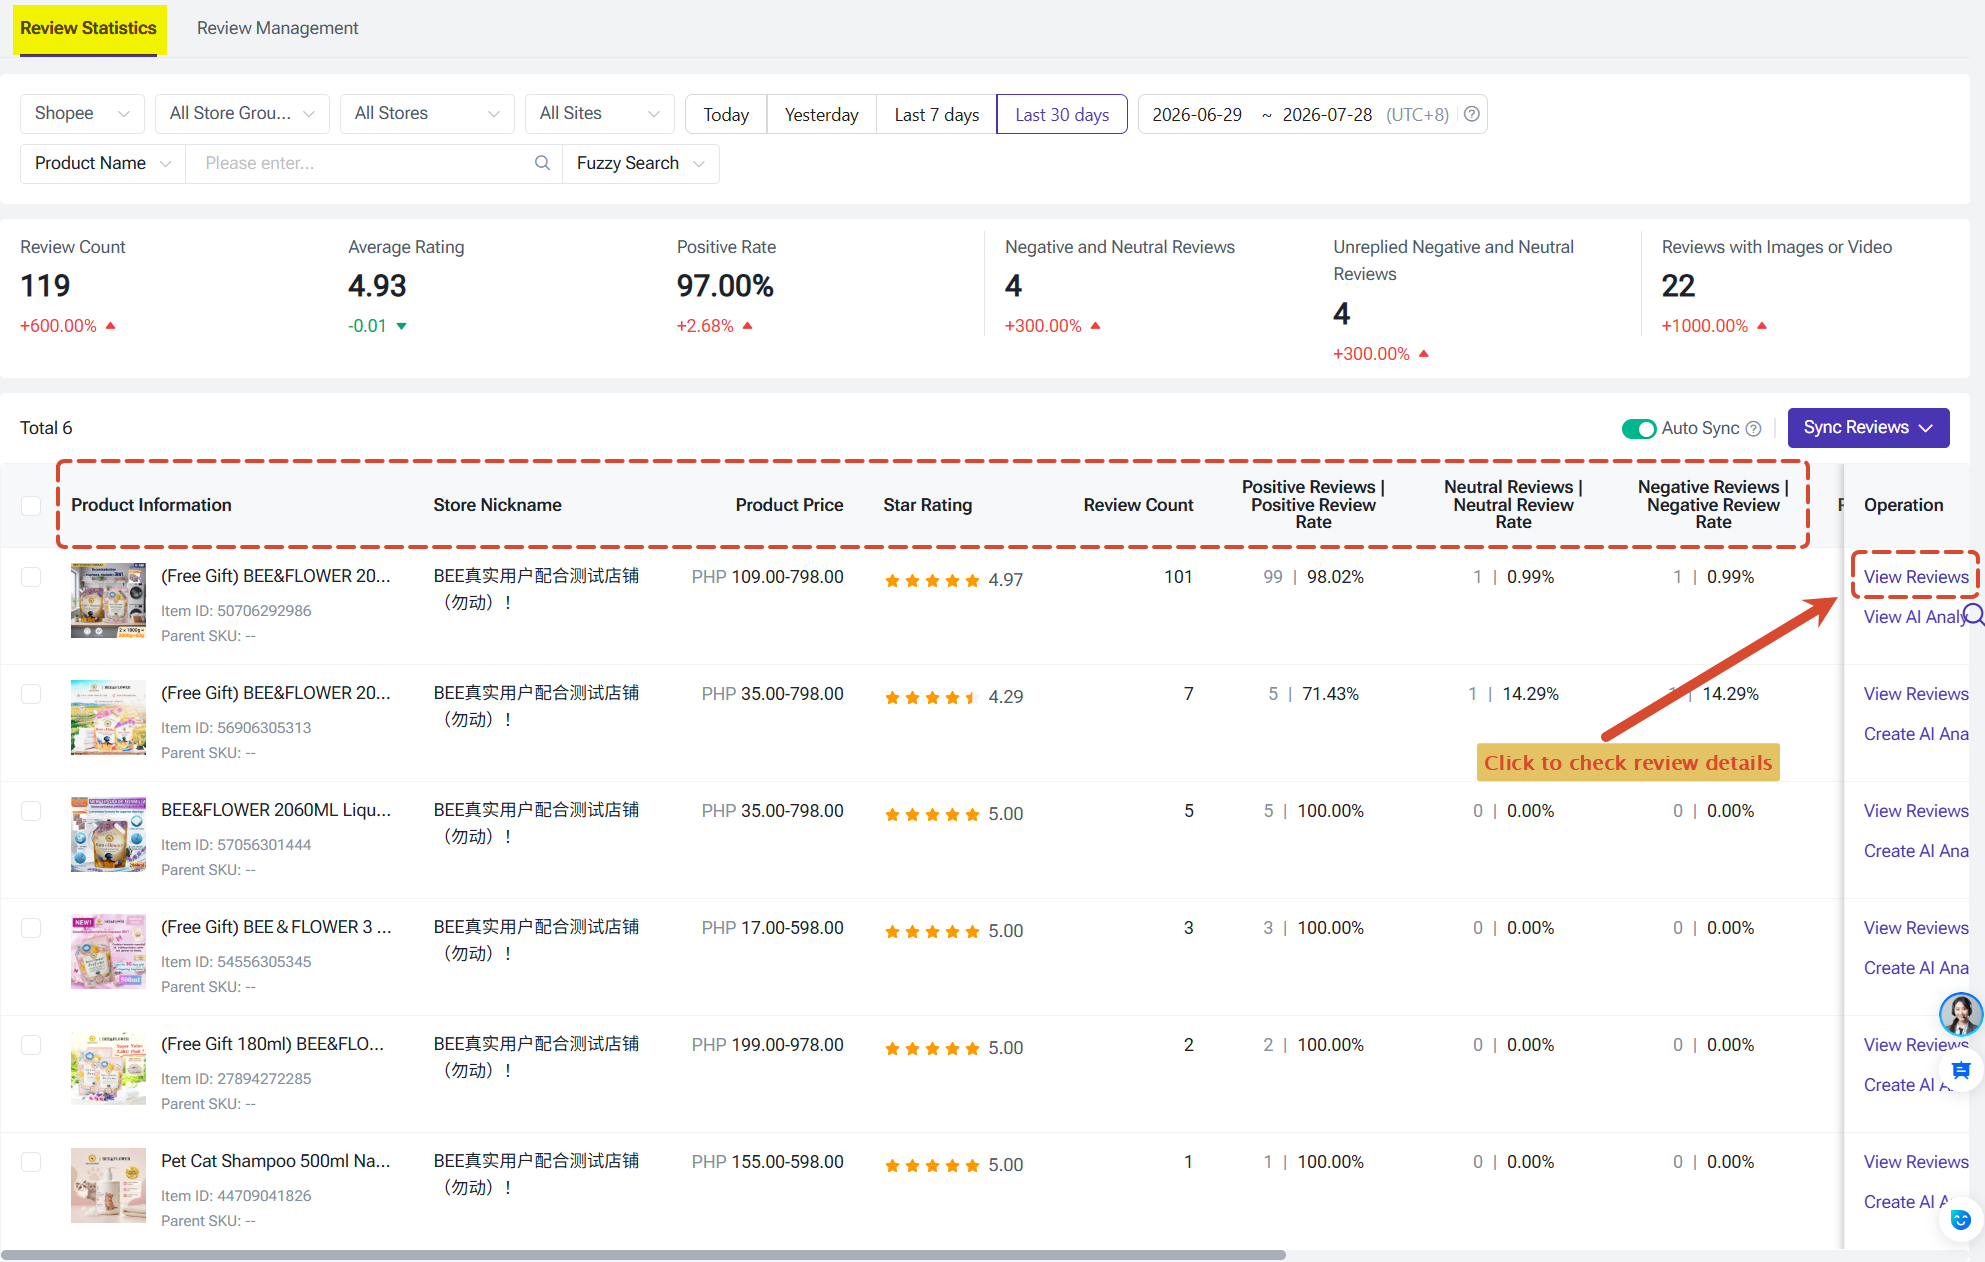Click the blue assistant icon at bottom right corner
Screen dimensions: 1985x1262
[x=1961, y=1220]
